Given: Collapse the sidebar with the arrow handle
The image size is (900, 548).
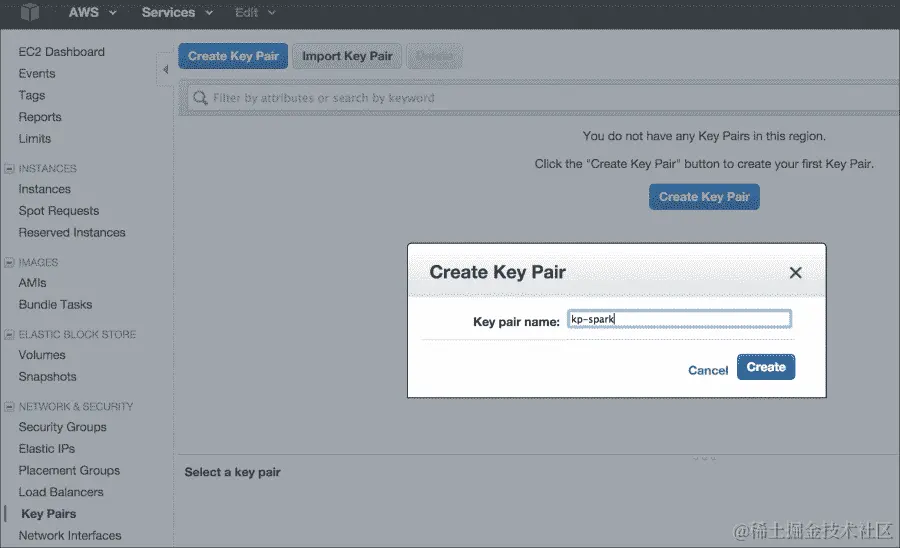Looking at the screenshot, I should point(165,69).
